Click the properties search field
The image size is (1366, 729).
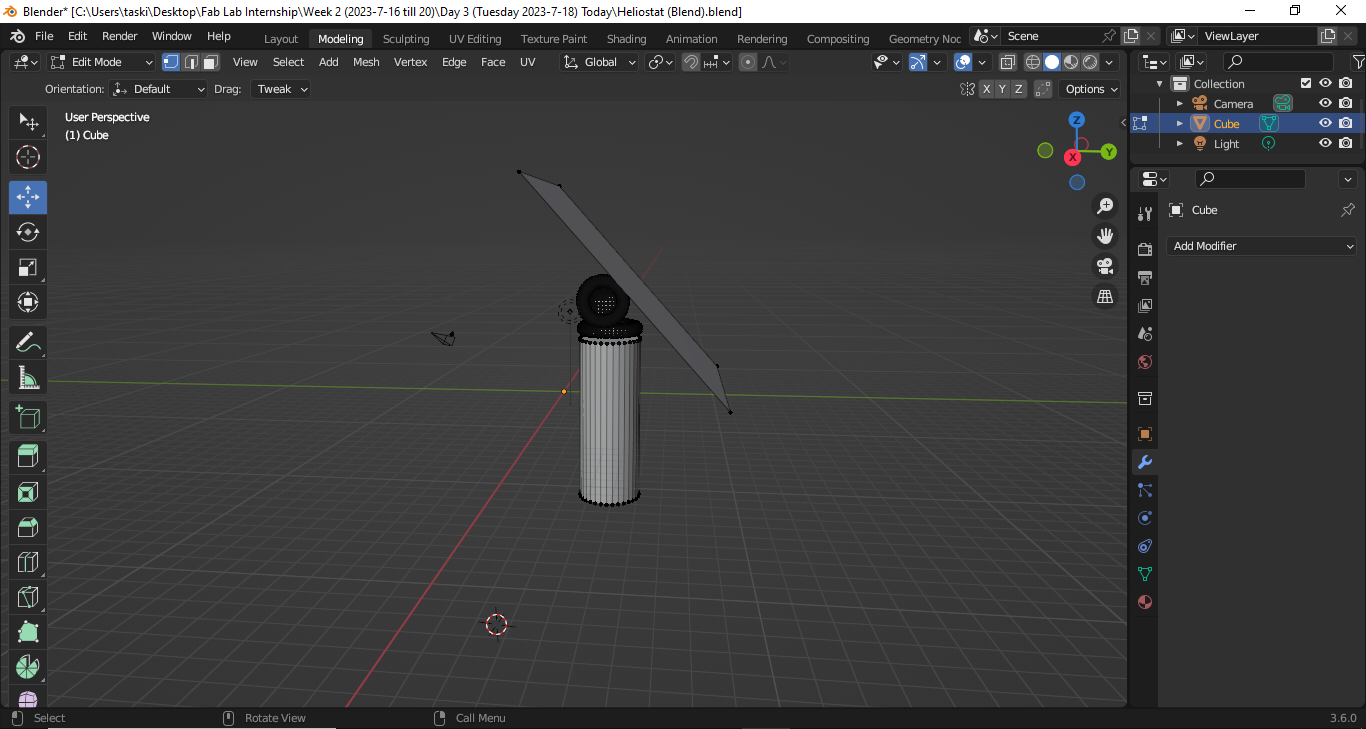[1251, 179]
